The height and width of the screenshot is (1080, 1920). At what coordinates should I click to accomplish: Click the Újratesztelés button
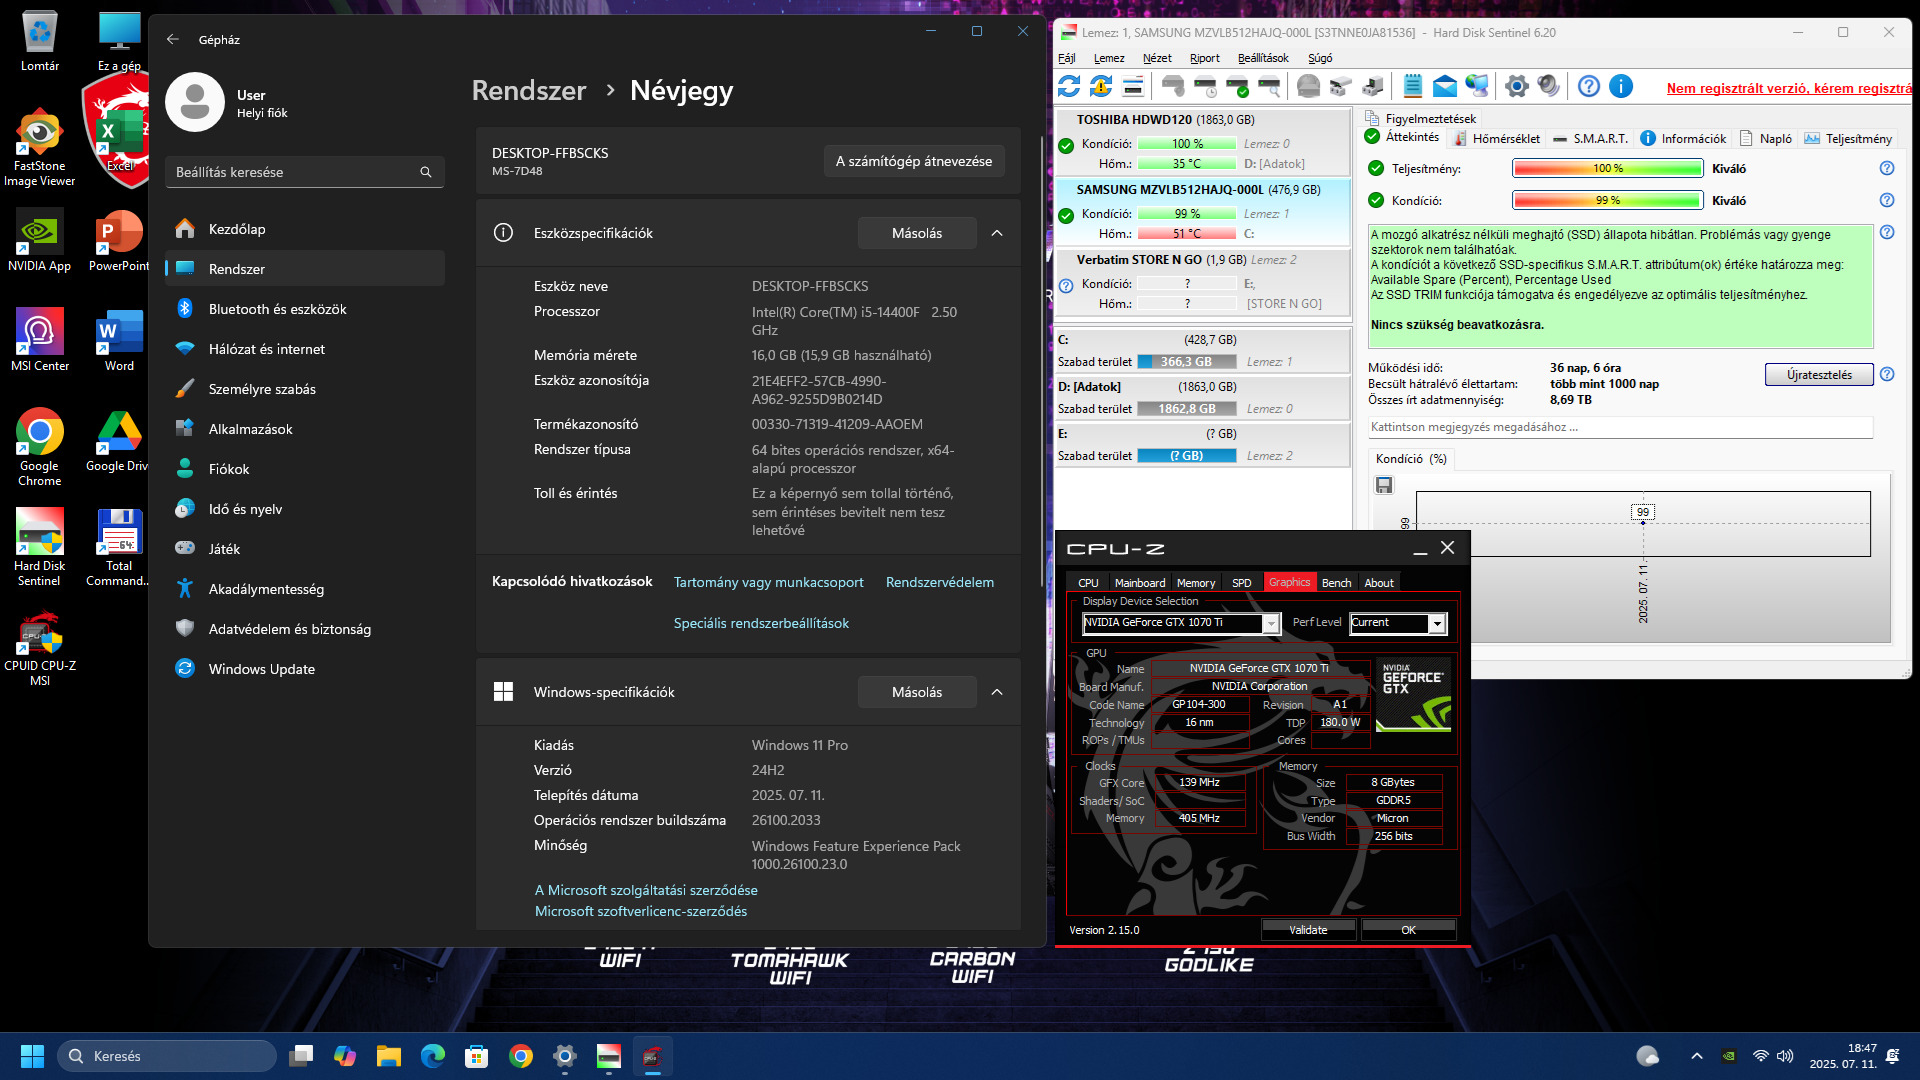click(x=1818, y=375)
